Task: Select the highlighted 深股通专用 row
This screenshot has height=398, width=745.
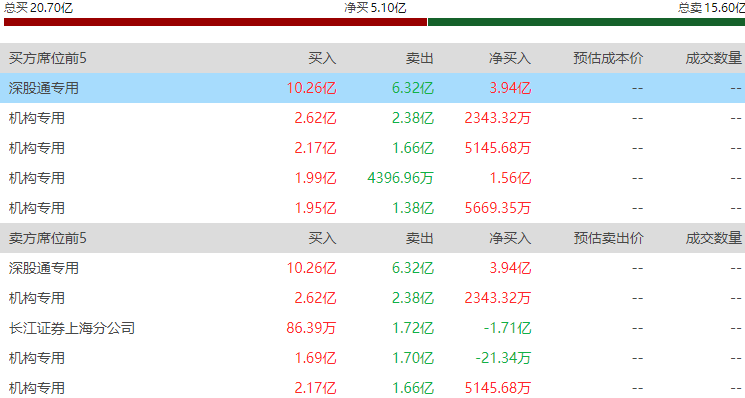Action: click(372, 88)
